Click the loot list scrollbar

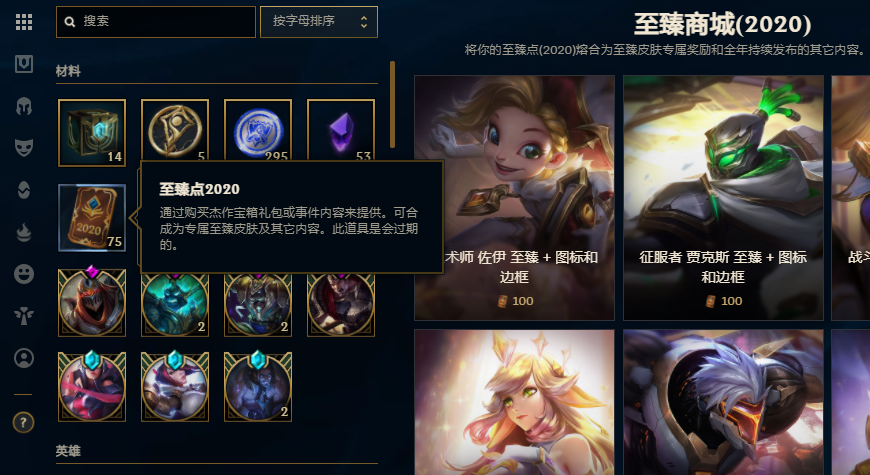pyautogui.click(x=392, y=104)
